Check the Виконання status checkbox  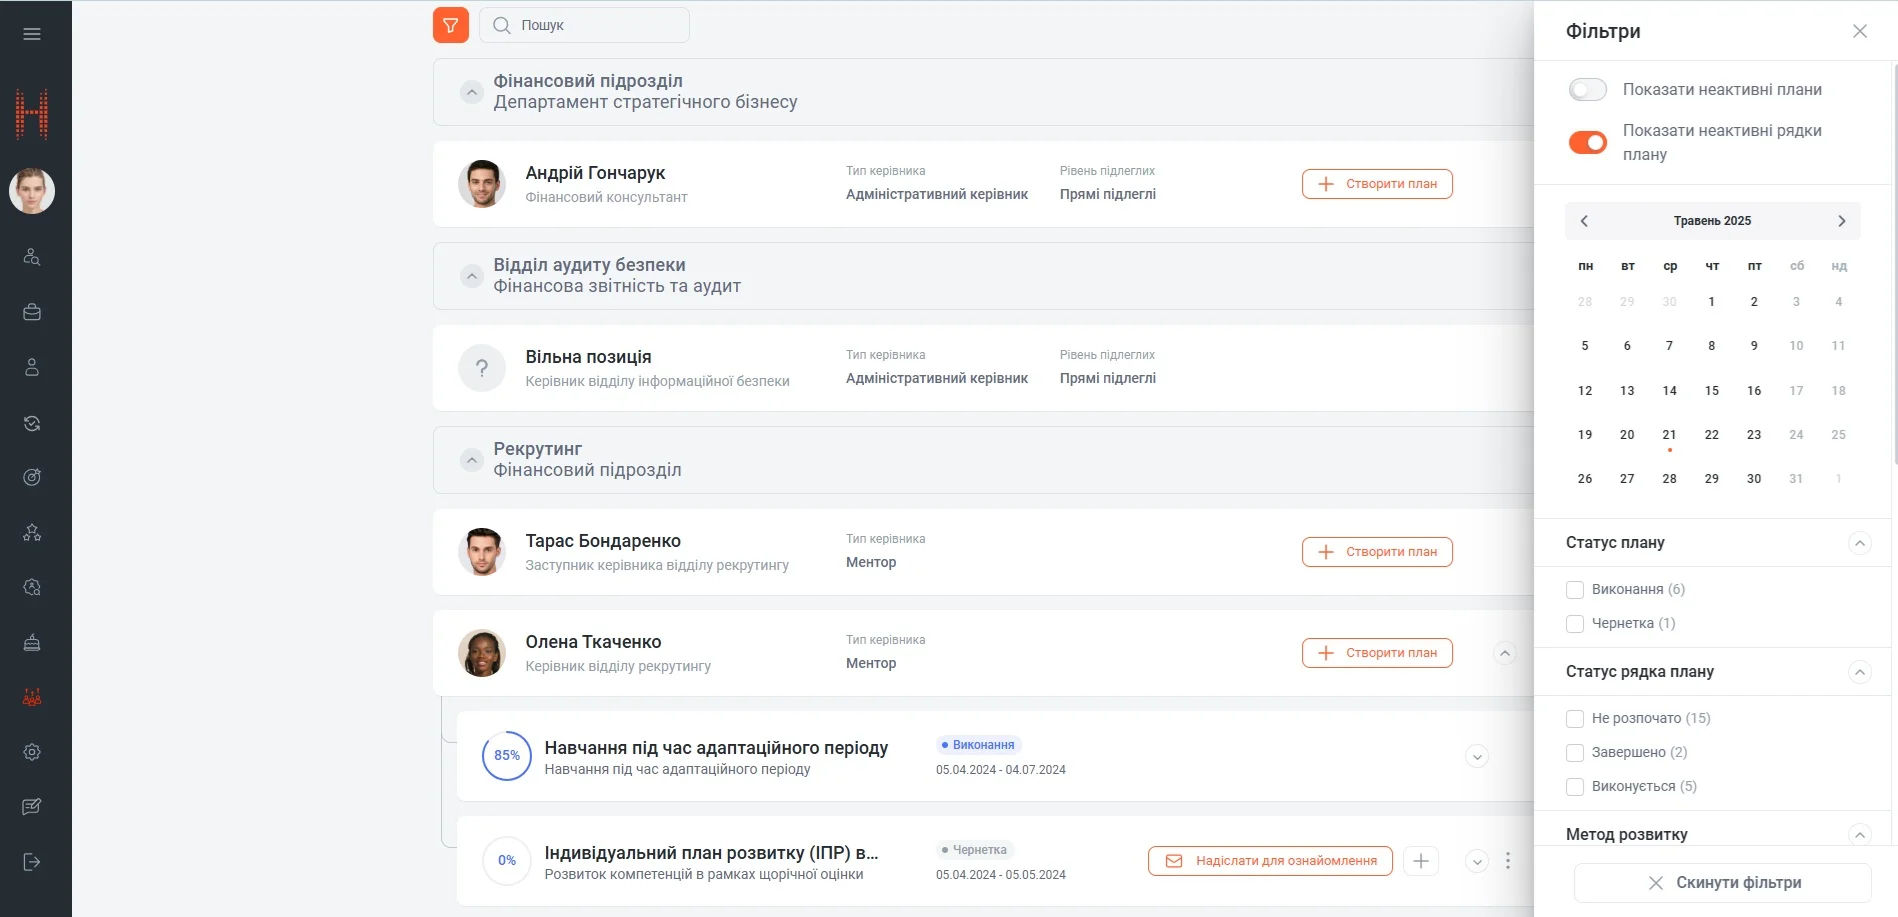click(1575, 590)
